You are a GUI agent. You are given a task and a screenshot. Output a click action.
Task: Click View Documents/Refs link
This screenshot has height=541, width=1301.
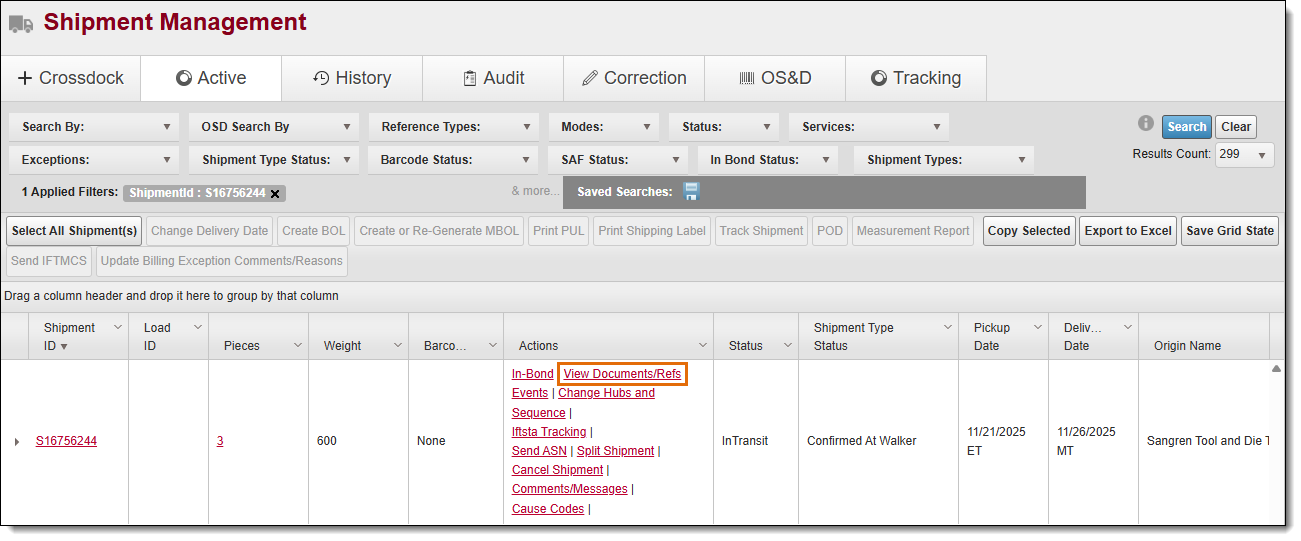click(x=622, y=374)
